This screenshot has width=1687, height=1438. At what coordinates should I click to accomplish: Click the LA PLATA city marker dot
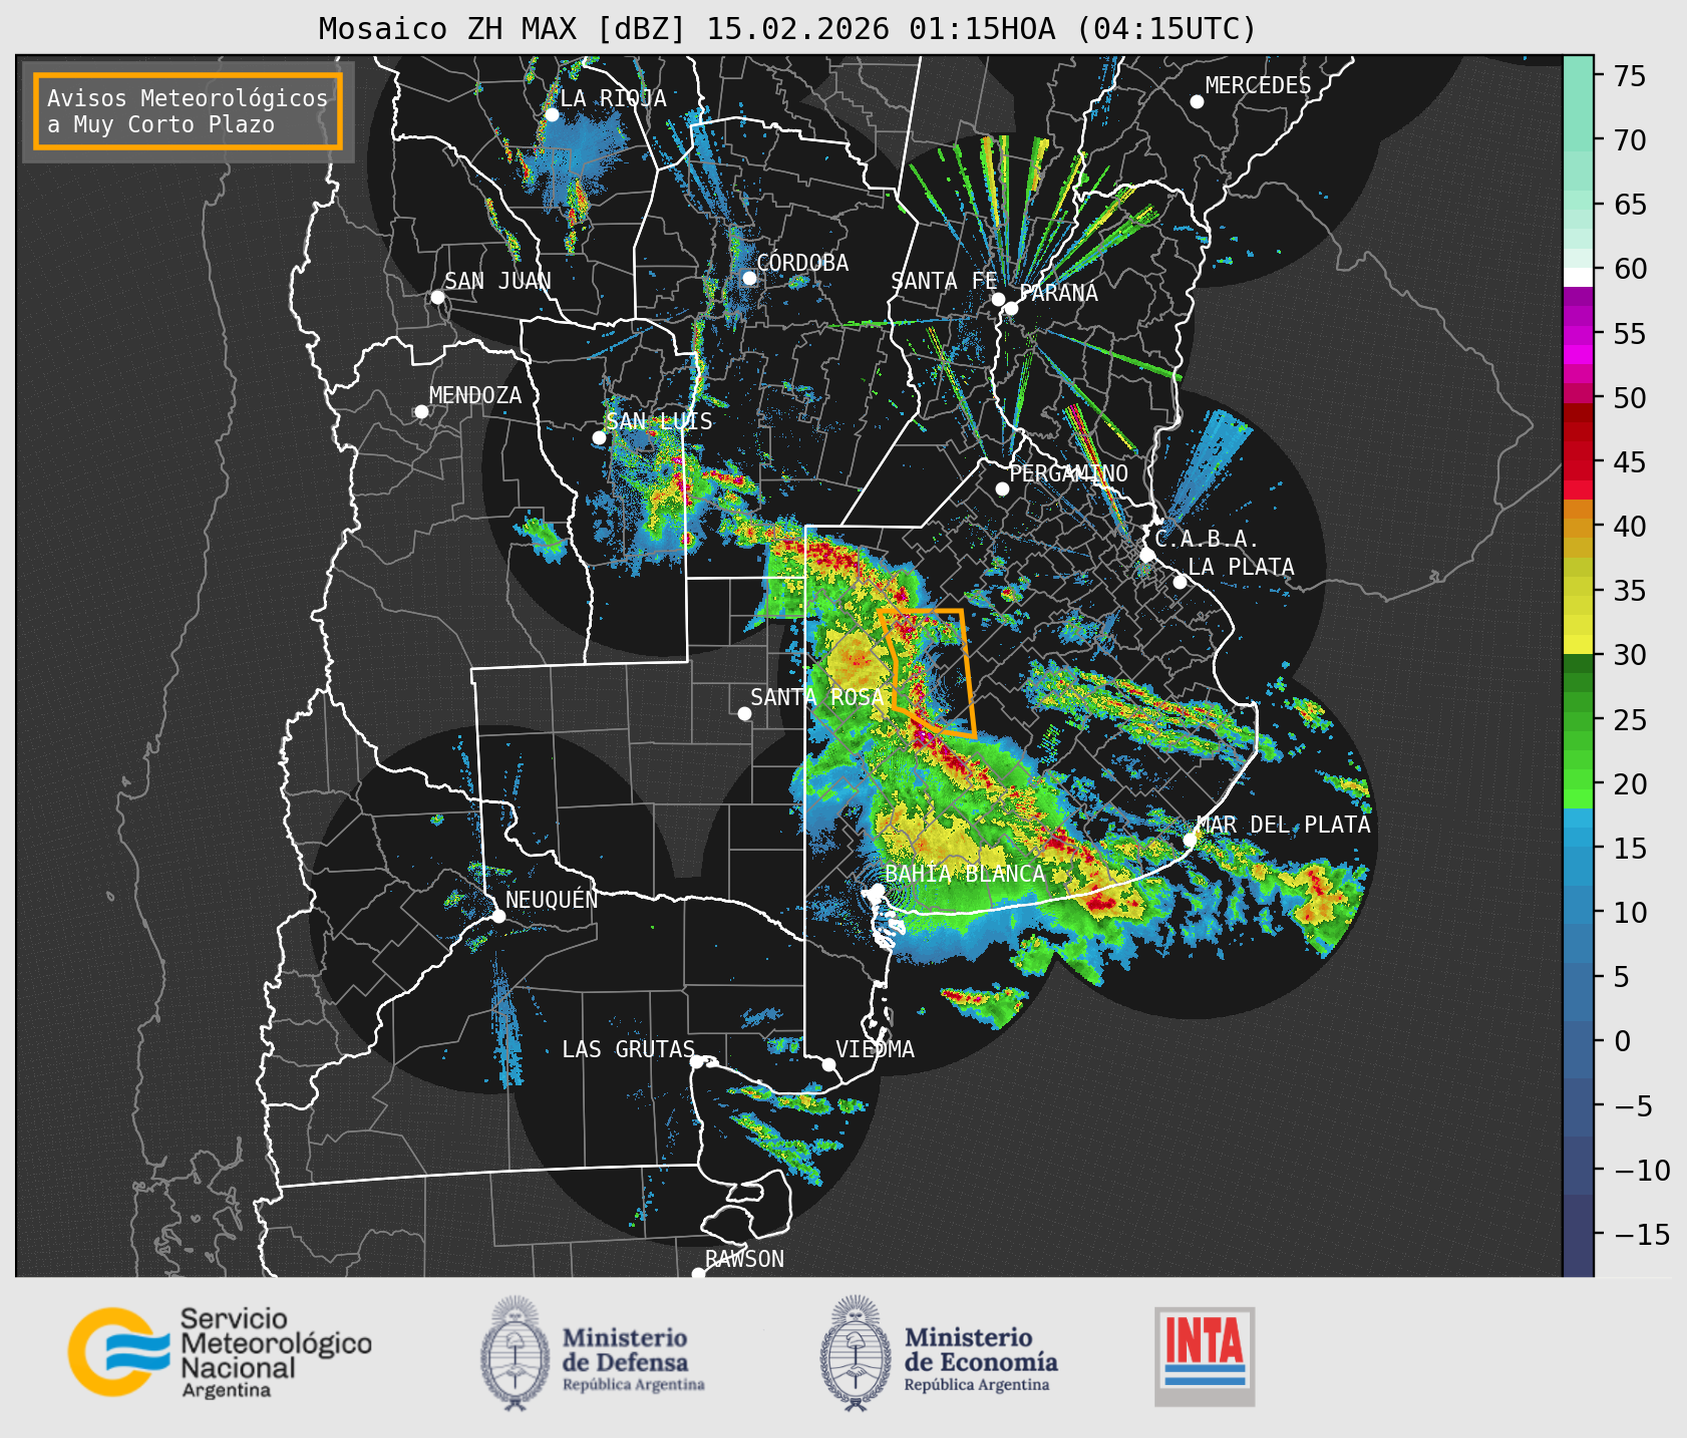pos(1180,582)
